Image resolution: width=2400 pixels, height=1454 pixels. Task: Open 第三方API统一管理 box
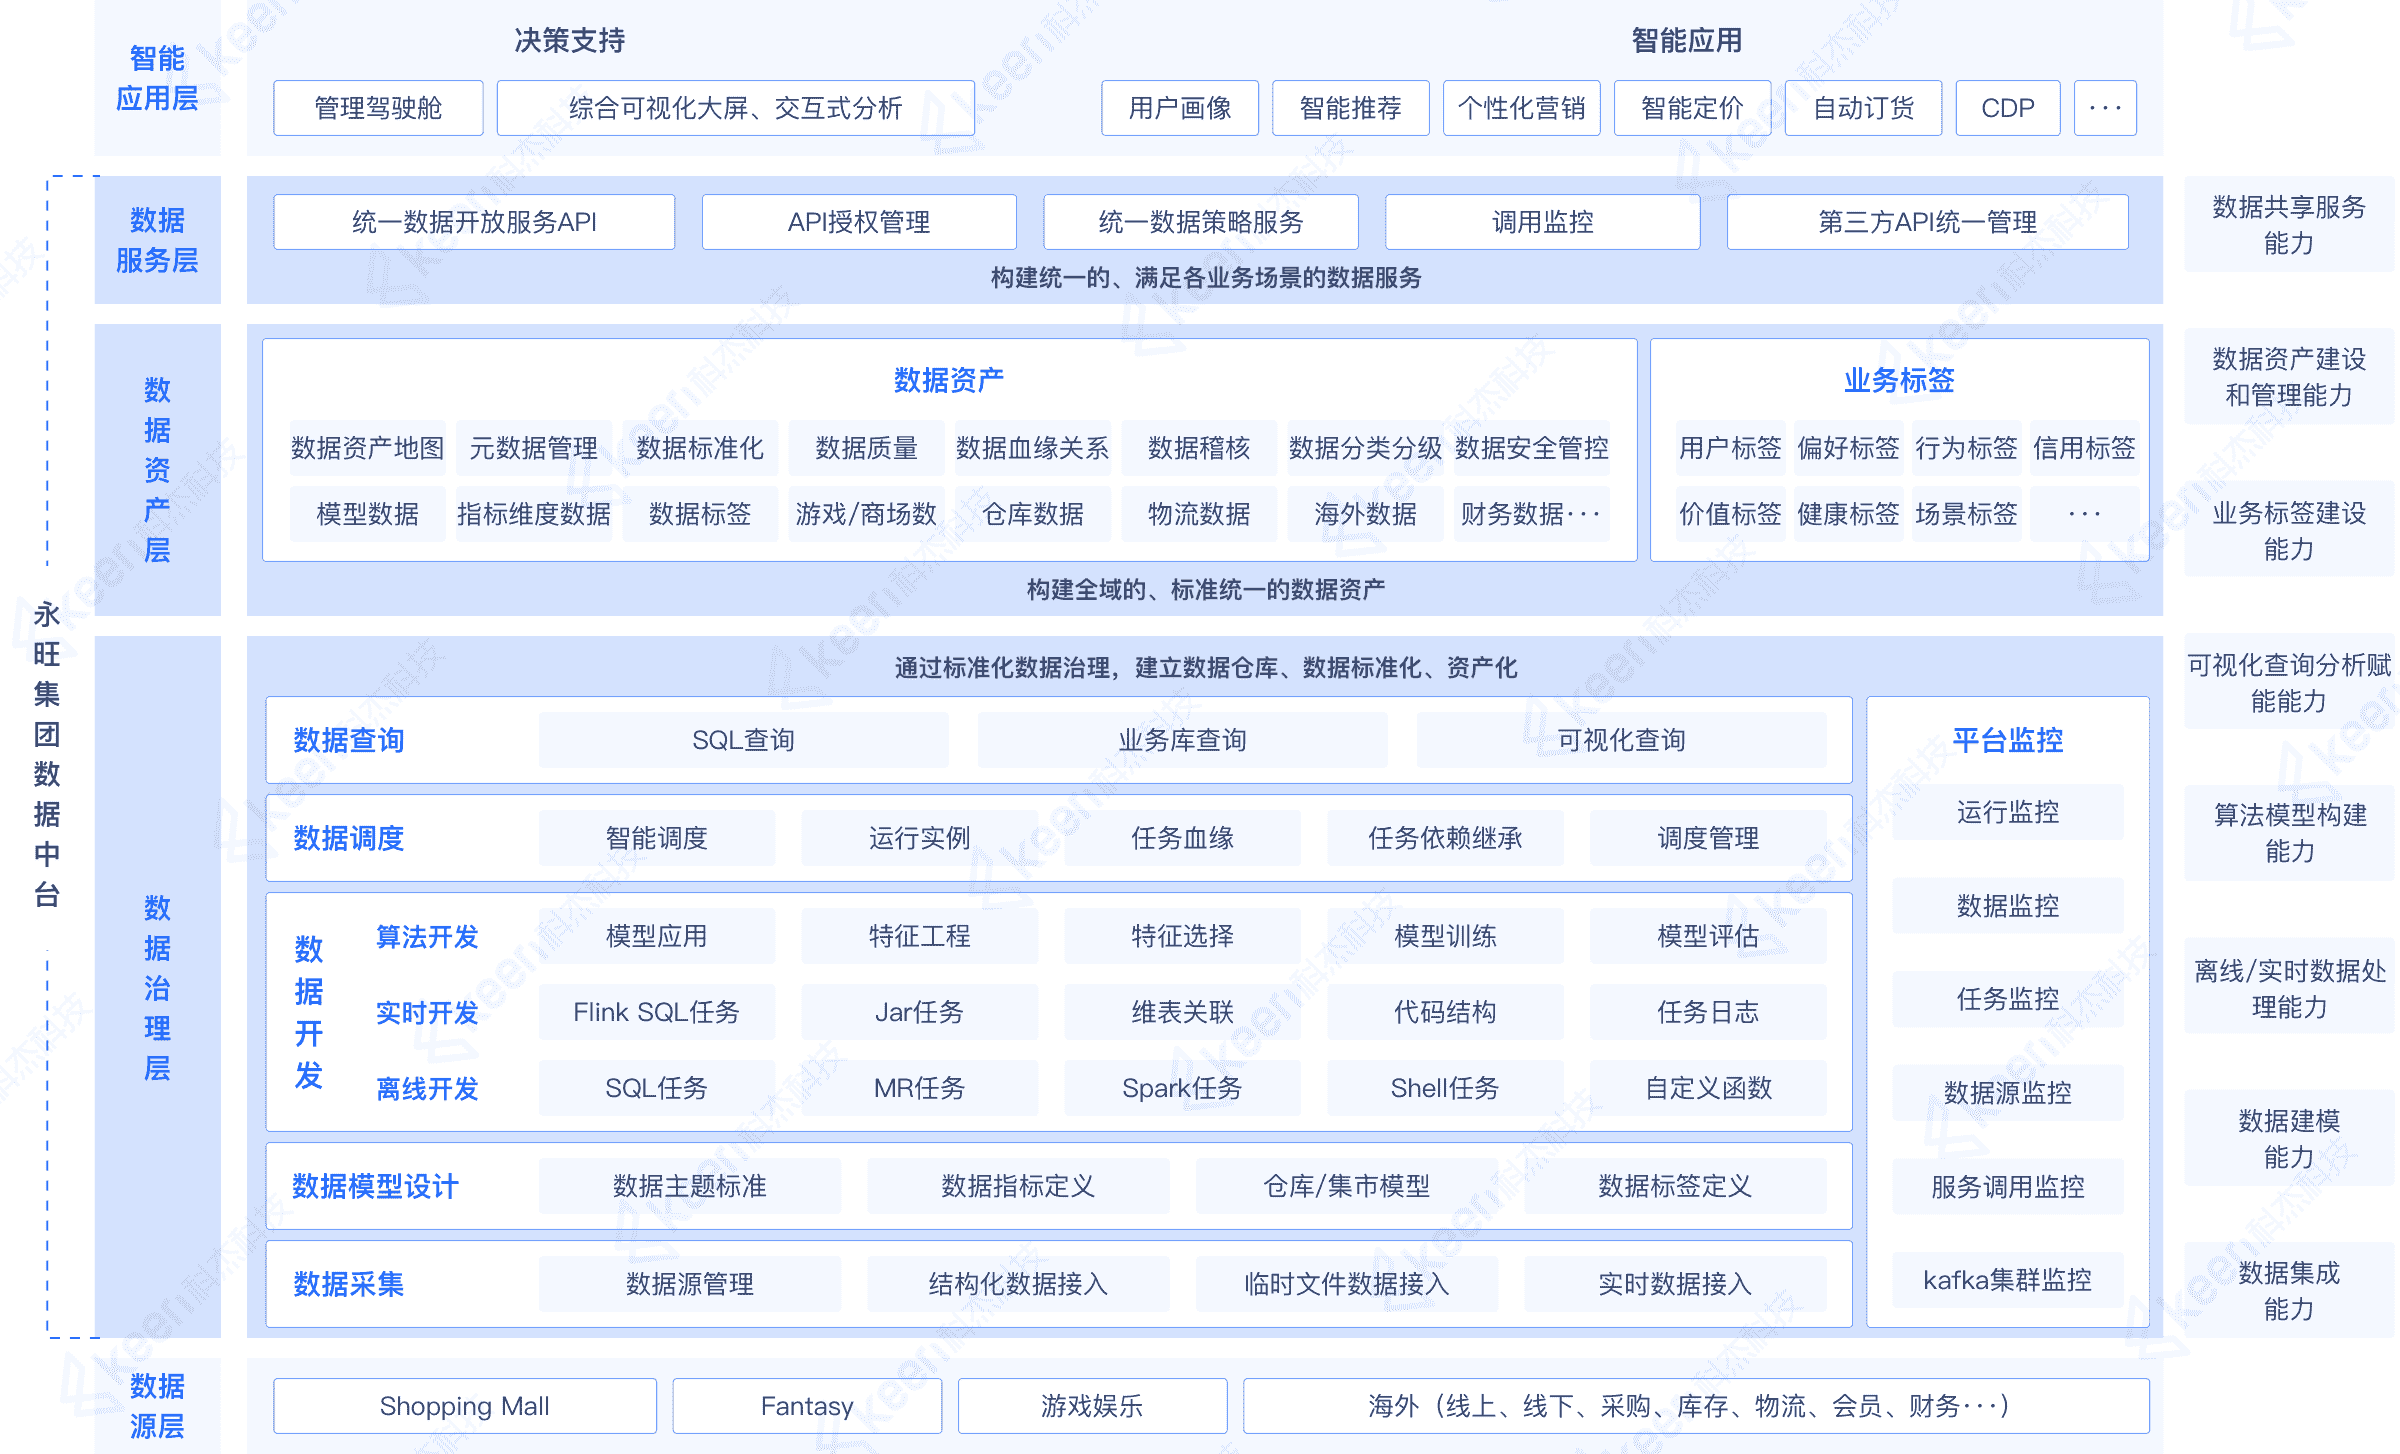coord(1928,222)
